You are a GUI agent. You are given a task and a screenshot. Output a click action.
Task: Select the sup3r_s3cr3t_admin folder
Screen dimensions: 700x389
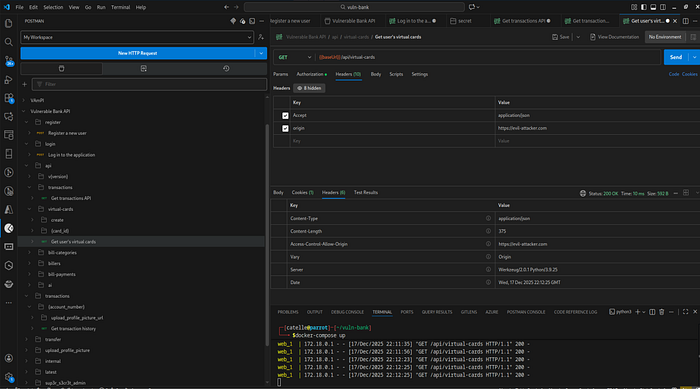(65, 383)
